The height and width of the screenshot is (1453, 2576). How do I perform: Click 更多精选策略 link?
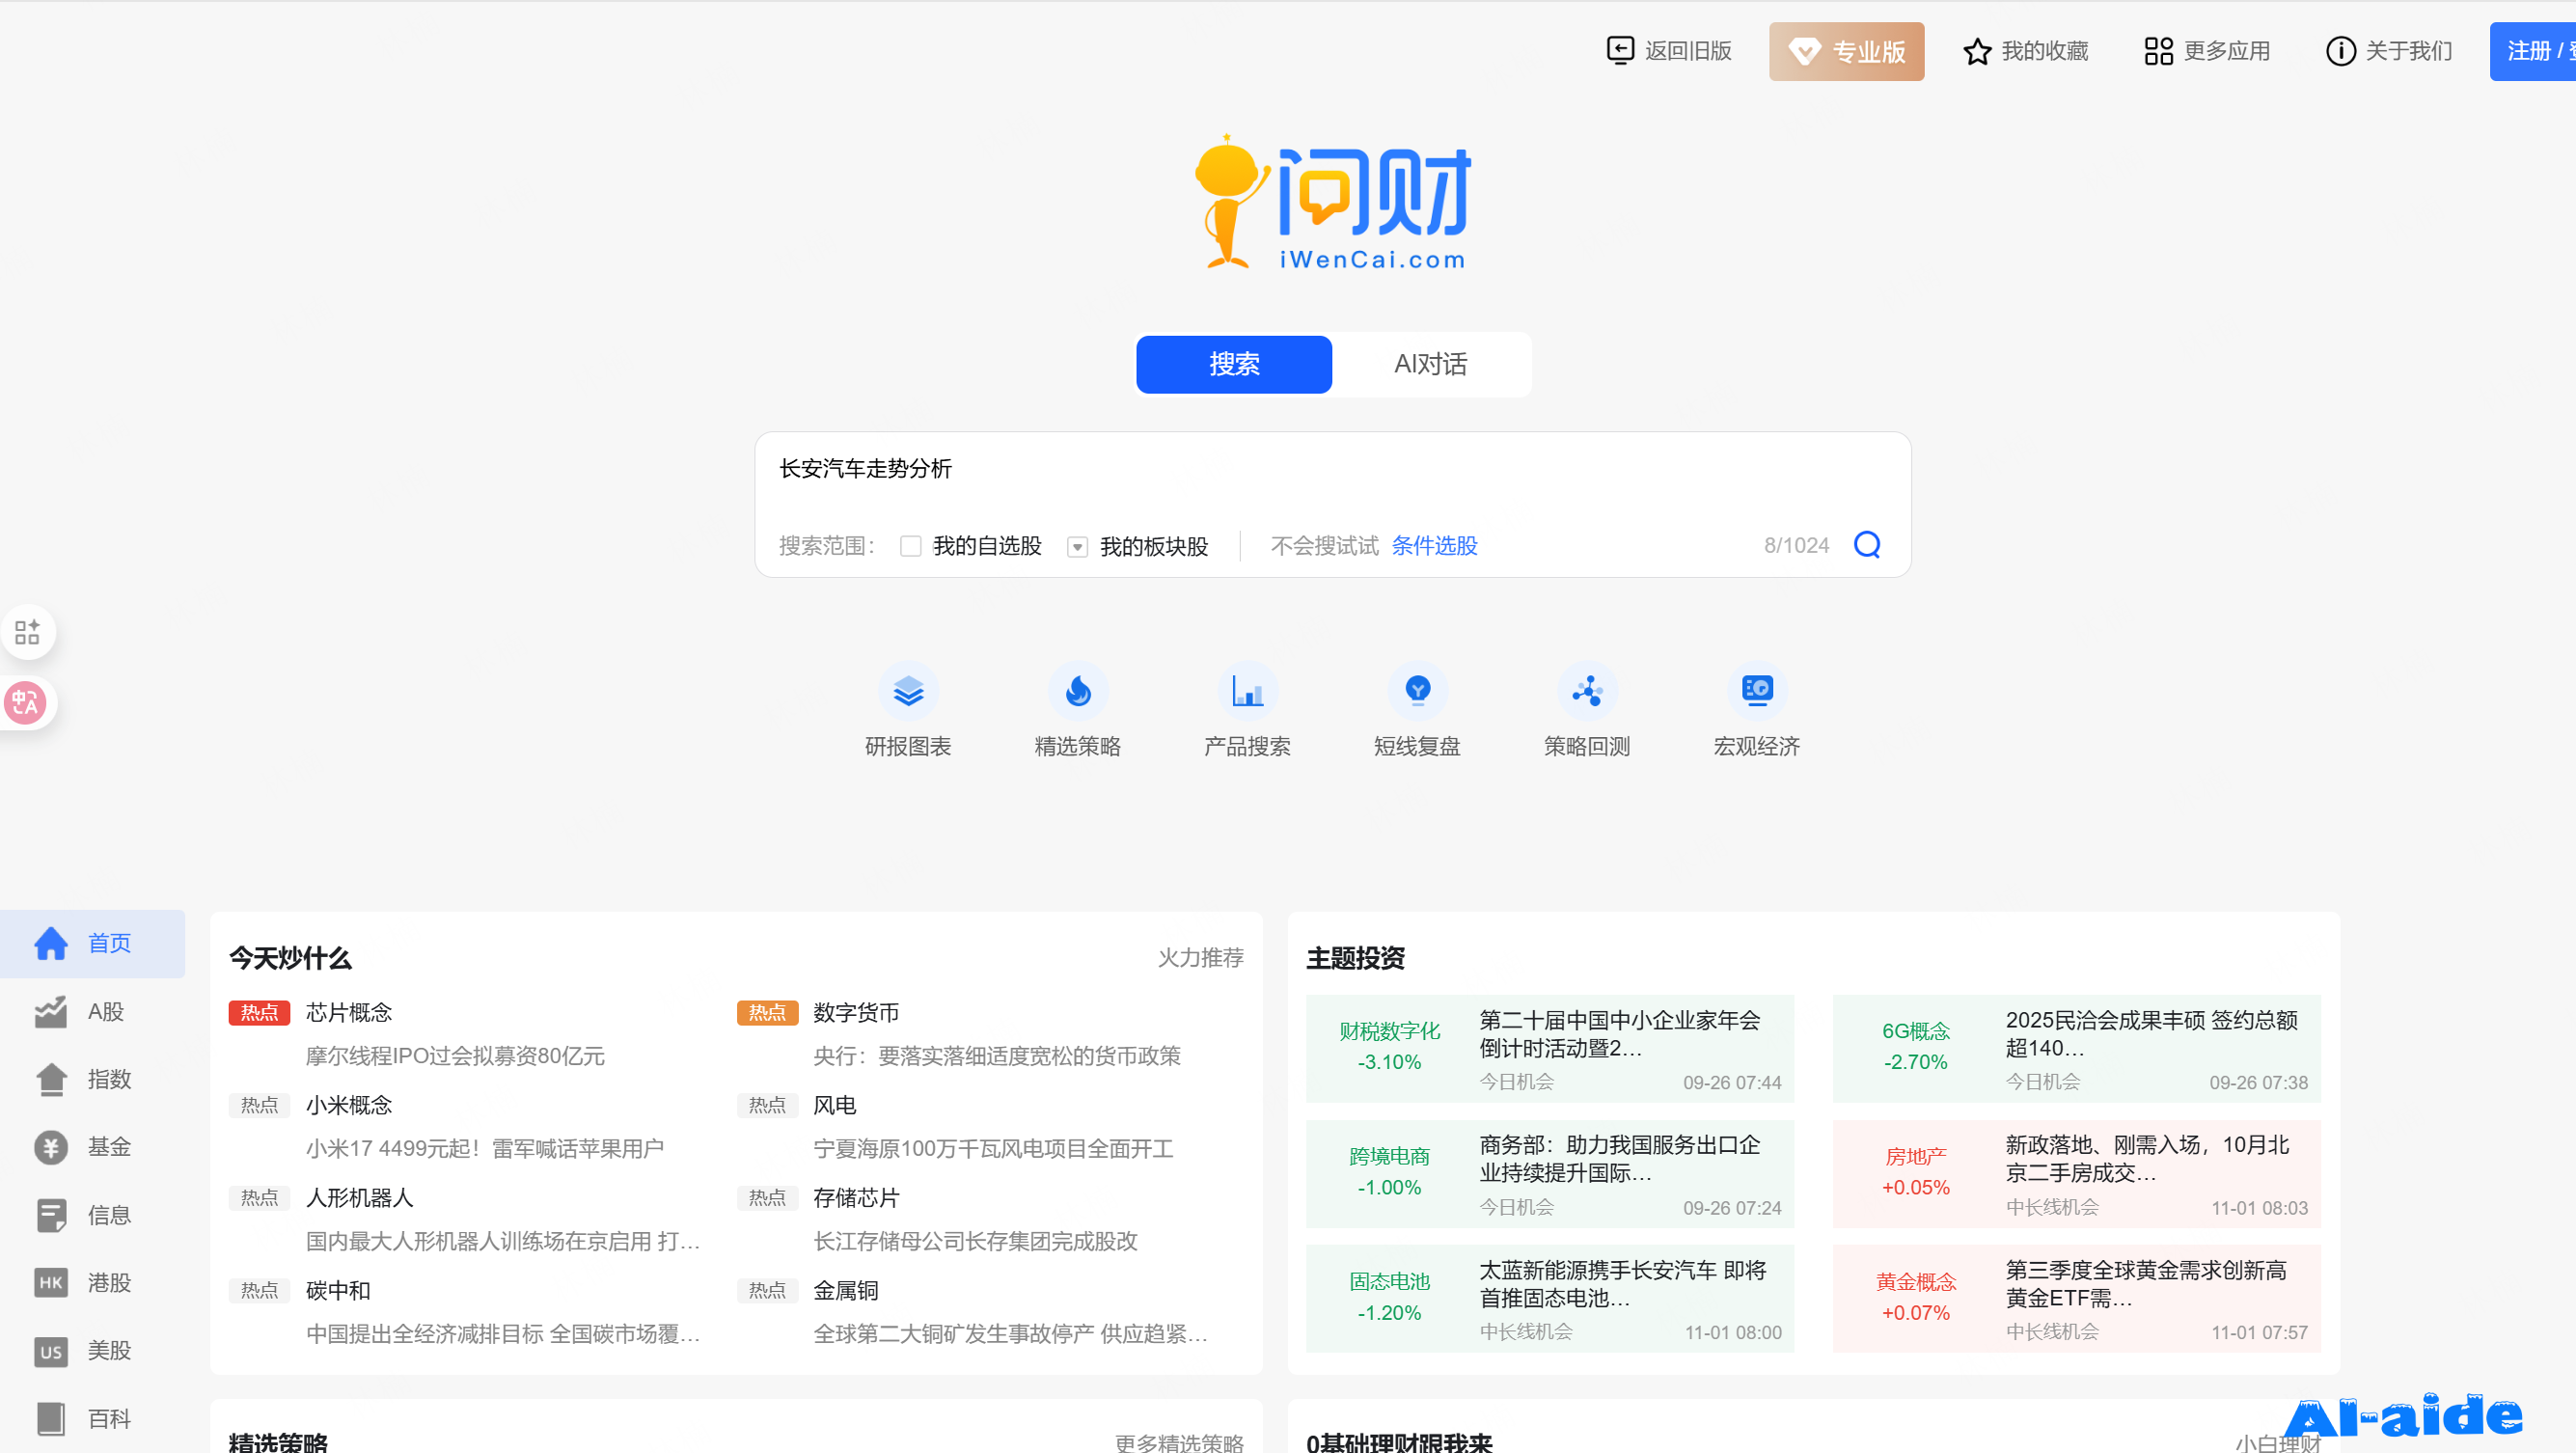pos(1179,1442)
